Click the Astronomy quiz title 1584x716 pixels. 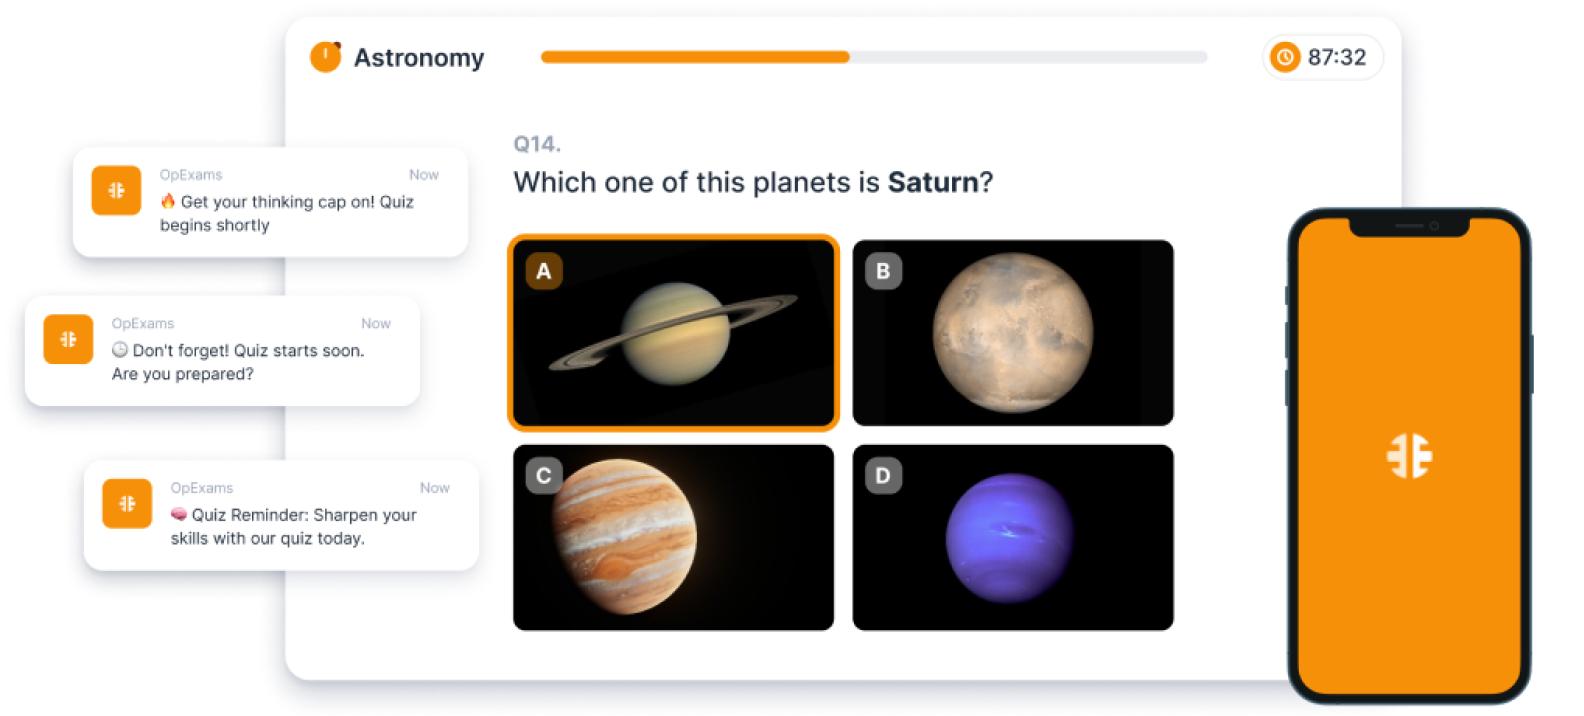[419, 58]
